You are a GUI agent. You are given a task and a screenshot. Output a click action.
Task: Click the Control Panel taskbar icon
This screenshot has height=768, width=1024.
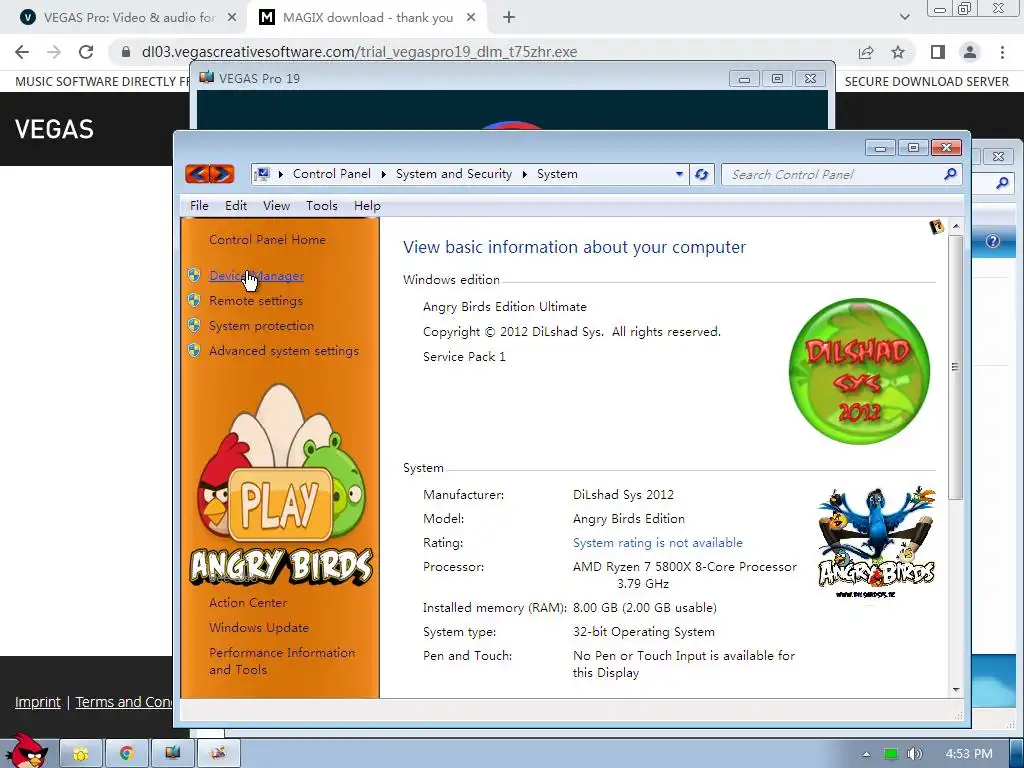218,753
